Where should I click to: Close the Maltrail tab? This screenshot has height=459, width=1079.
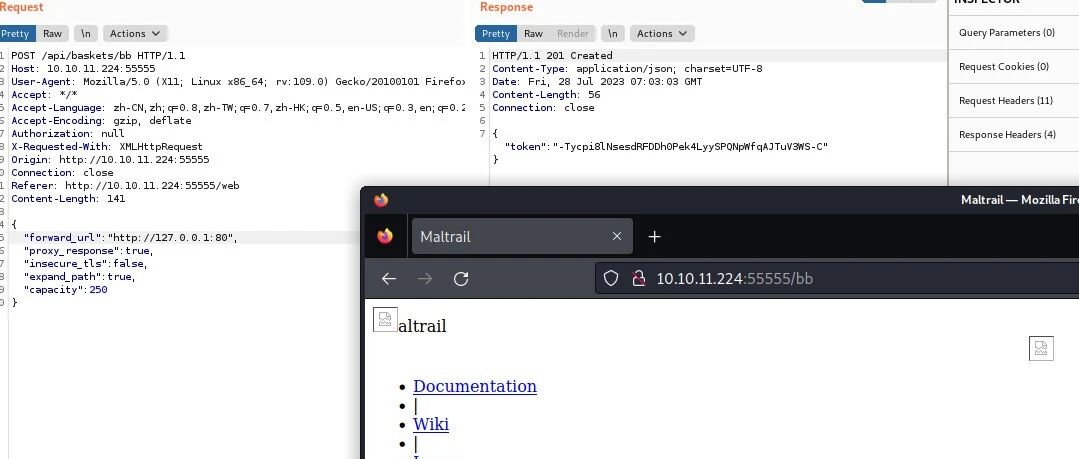click(617, 236)
